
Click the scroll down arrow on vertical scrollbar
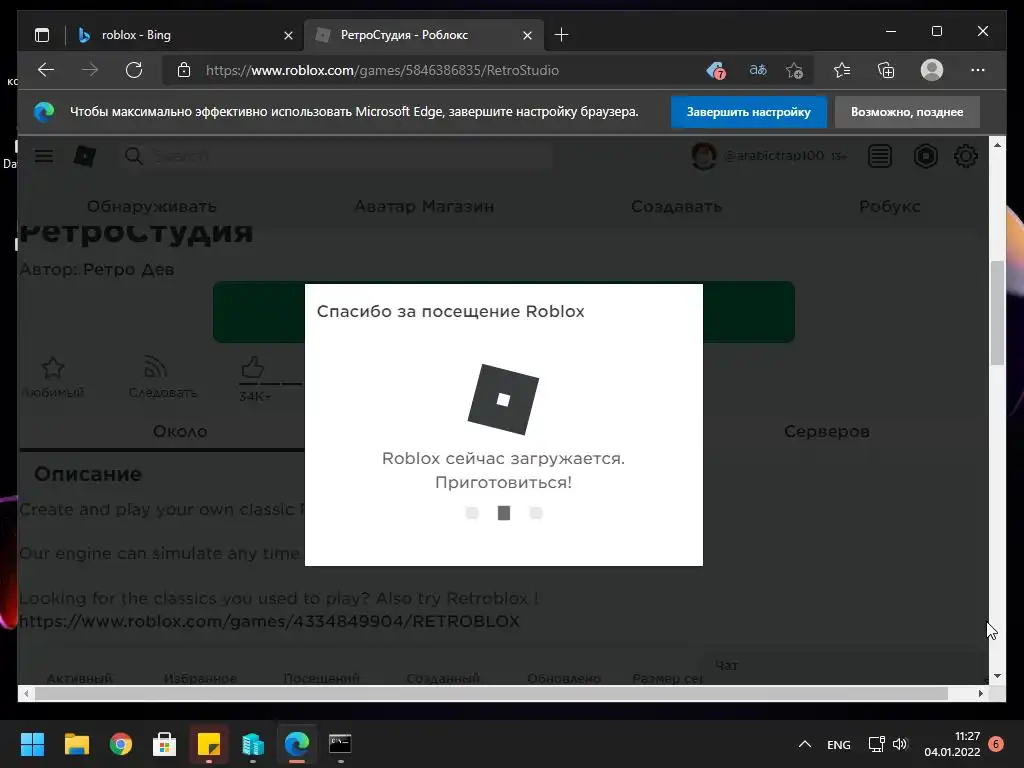(997, 676)
